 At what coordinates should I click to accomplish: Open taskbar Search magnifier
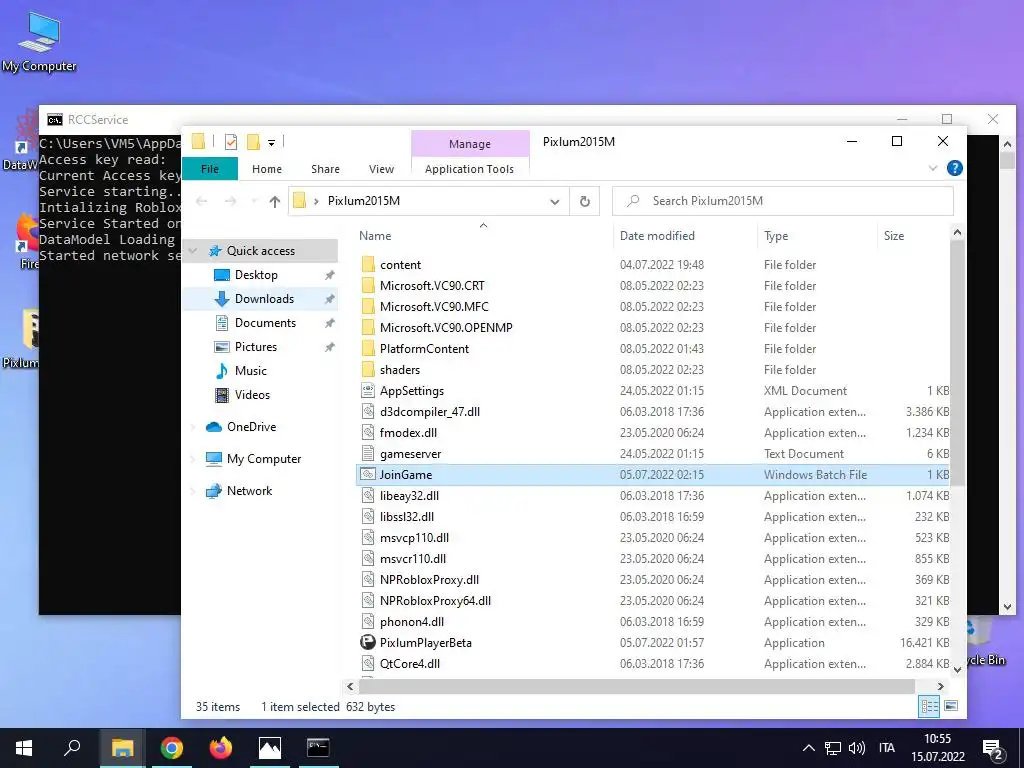pos(72,748)
